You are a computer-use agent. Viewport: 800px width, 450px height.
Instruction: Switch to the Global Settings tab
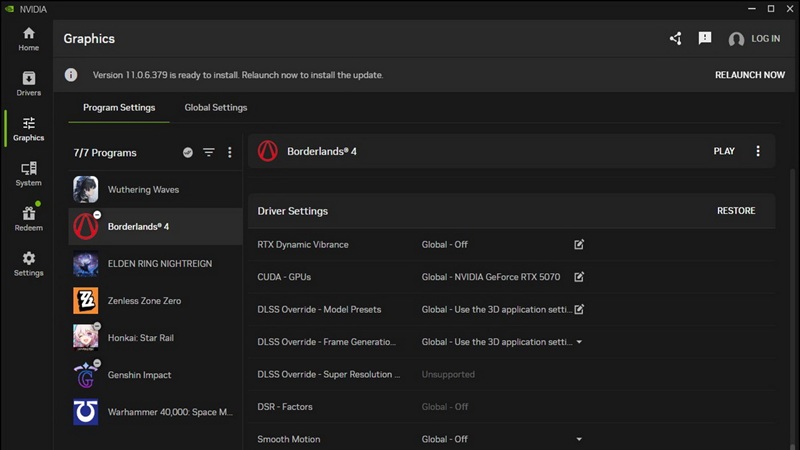pyautogui.click(x=216, y=108)
